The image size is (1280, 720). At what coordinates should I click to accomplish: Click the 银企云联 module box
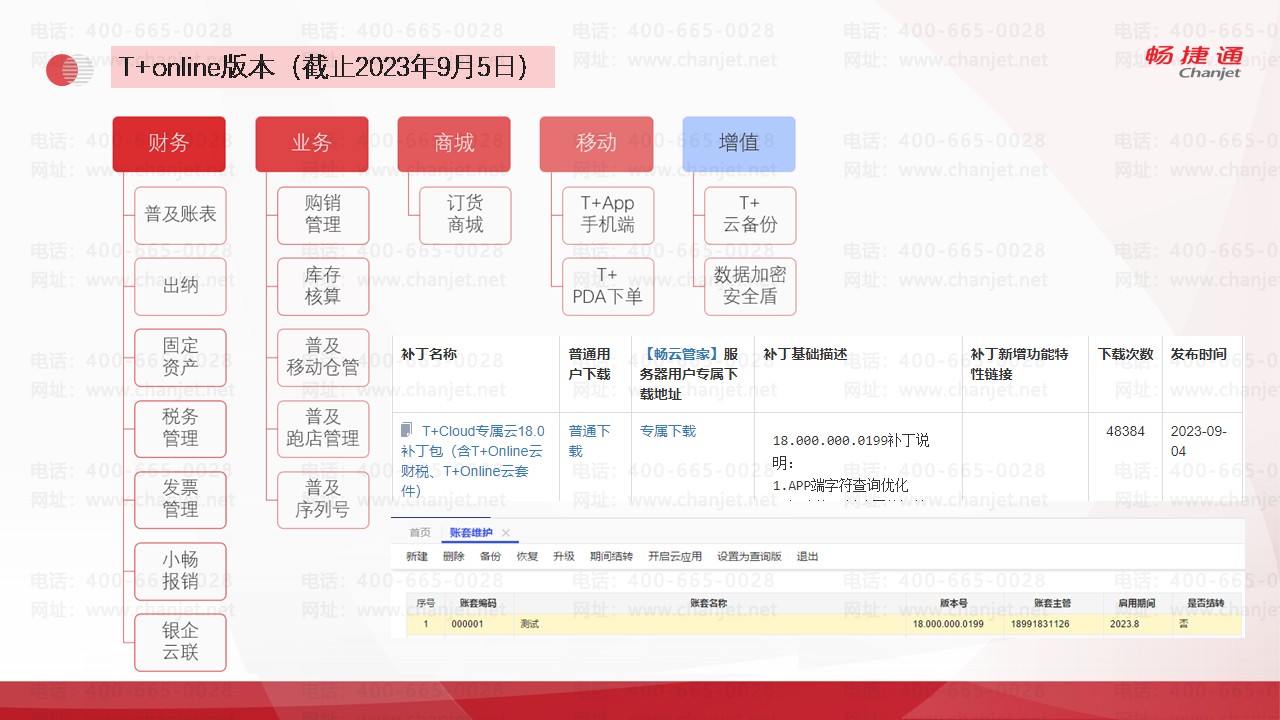(180, 642)
